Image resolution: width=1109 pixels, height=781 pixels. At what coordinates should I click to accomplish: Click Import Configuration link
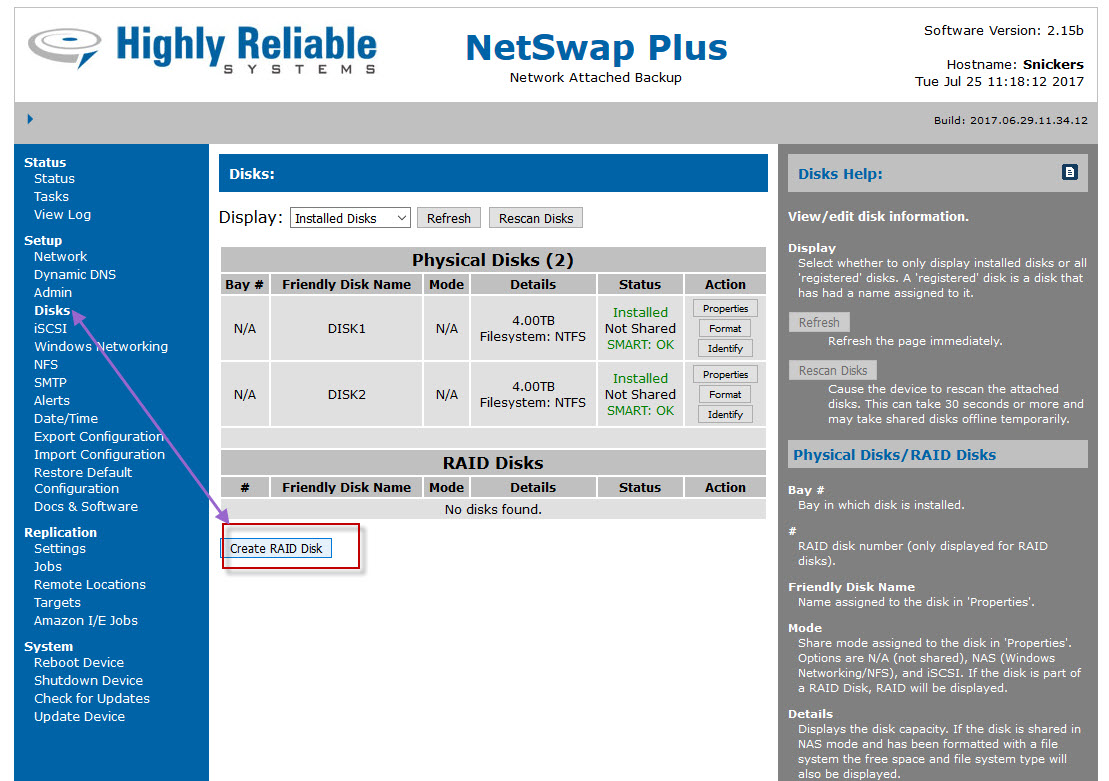[x=99, y=455]
